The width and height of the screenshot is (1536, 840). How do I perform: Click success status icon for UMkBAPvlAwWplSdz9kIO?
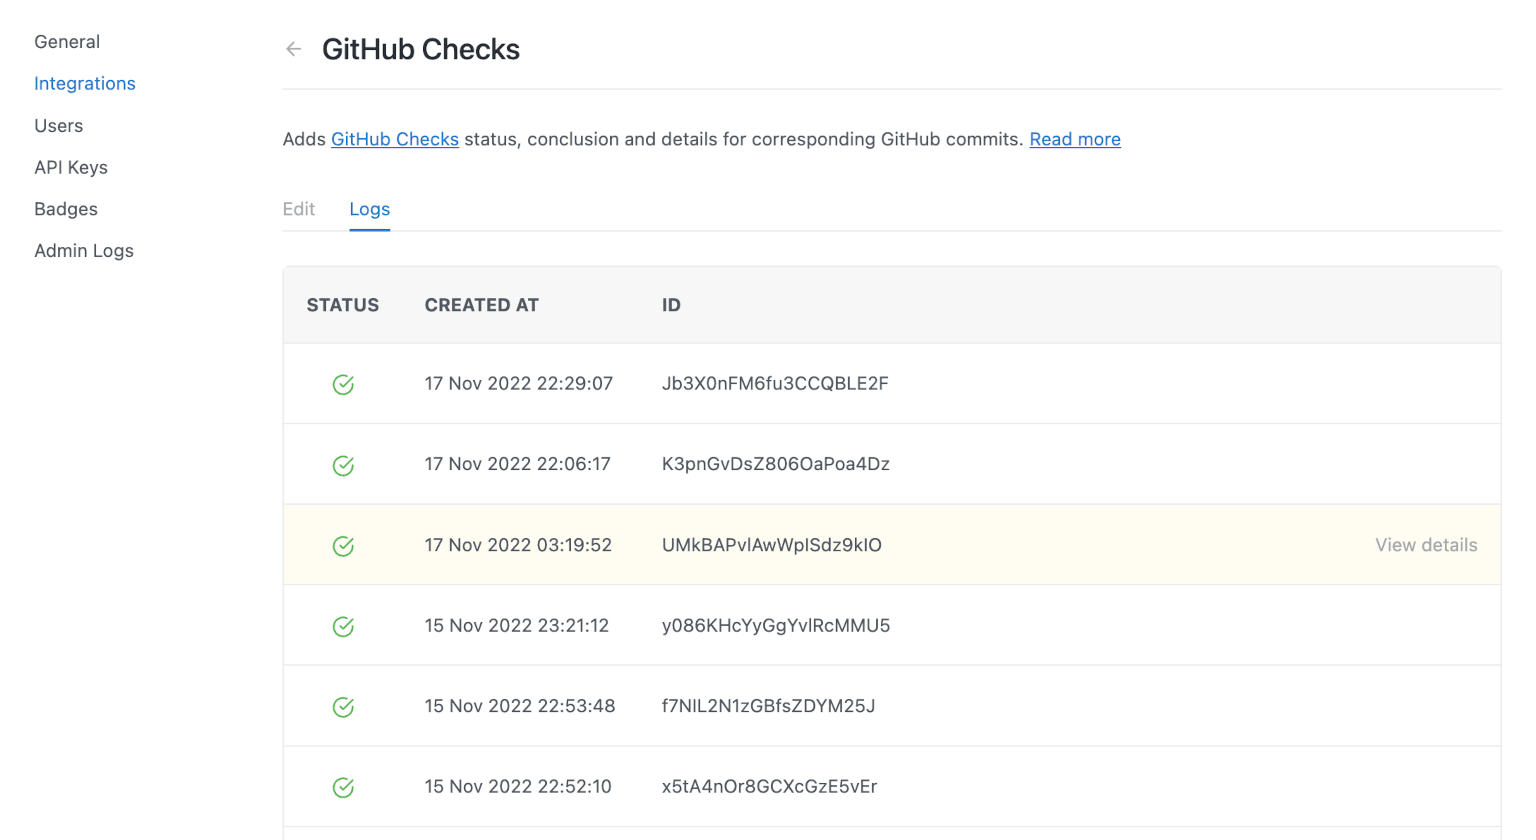[x=343, y=546]
